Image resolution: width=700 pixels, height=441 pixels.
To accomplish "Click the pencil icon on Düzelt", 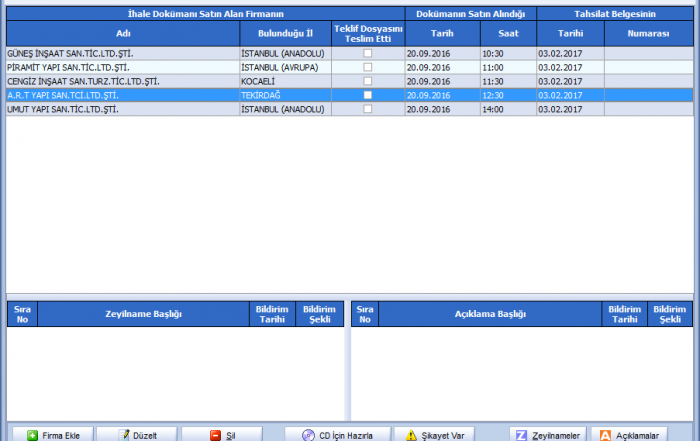I will click(x=125, y=435).
